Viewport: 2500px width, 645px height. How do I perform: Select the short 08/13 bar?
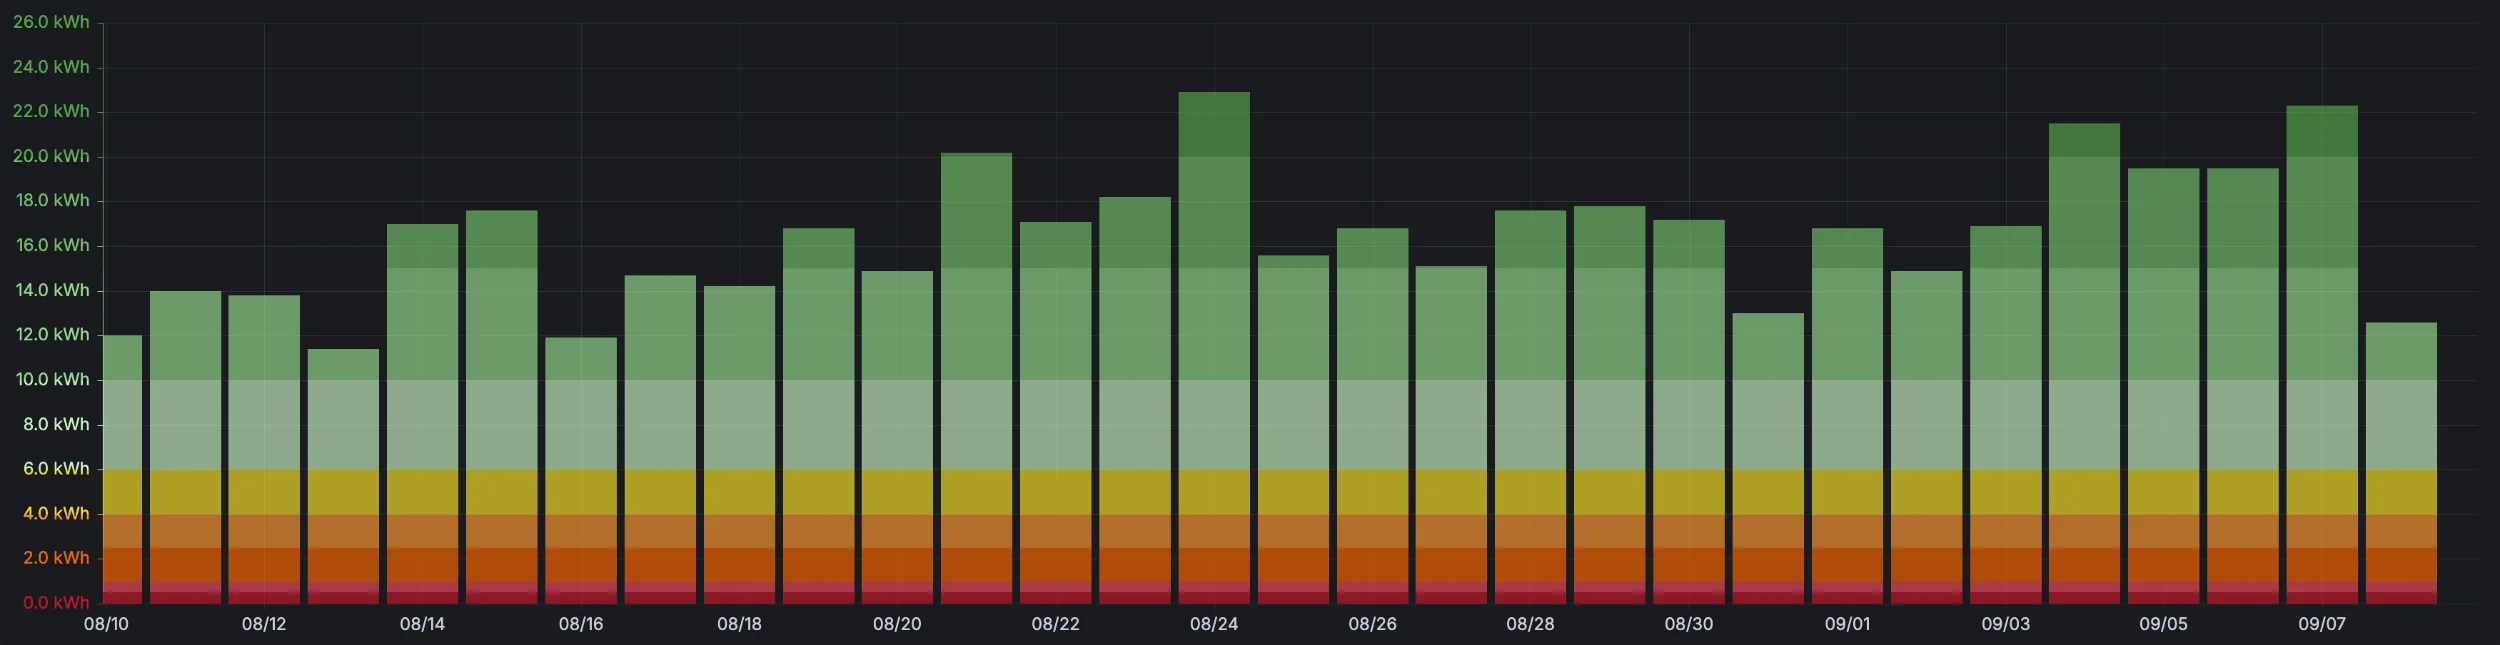(343, 476)
